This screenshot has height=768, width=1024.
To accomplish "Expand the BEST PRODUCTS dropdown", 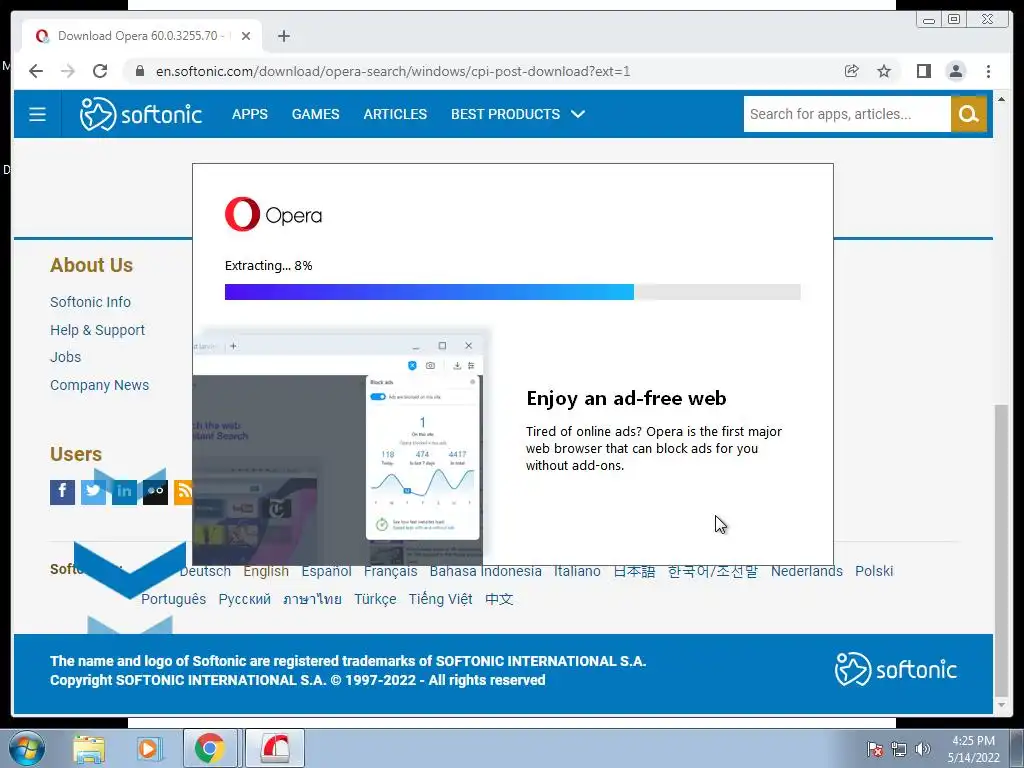I will (x=518, y=114).
